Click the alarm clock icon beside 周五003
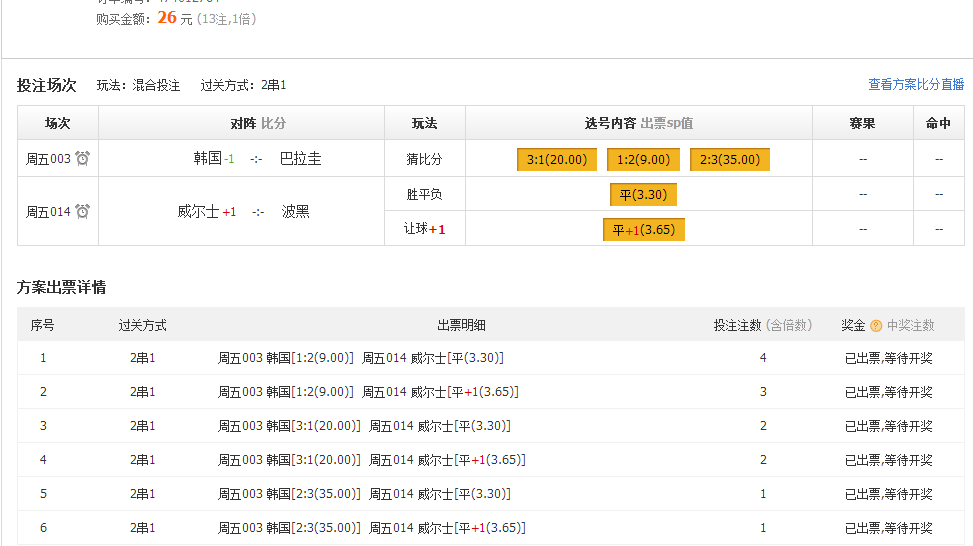Screen dimensions: 973x546 [x=83, y=158]
